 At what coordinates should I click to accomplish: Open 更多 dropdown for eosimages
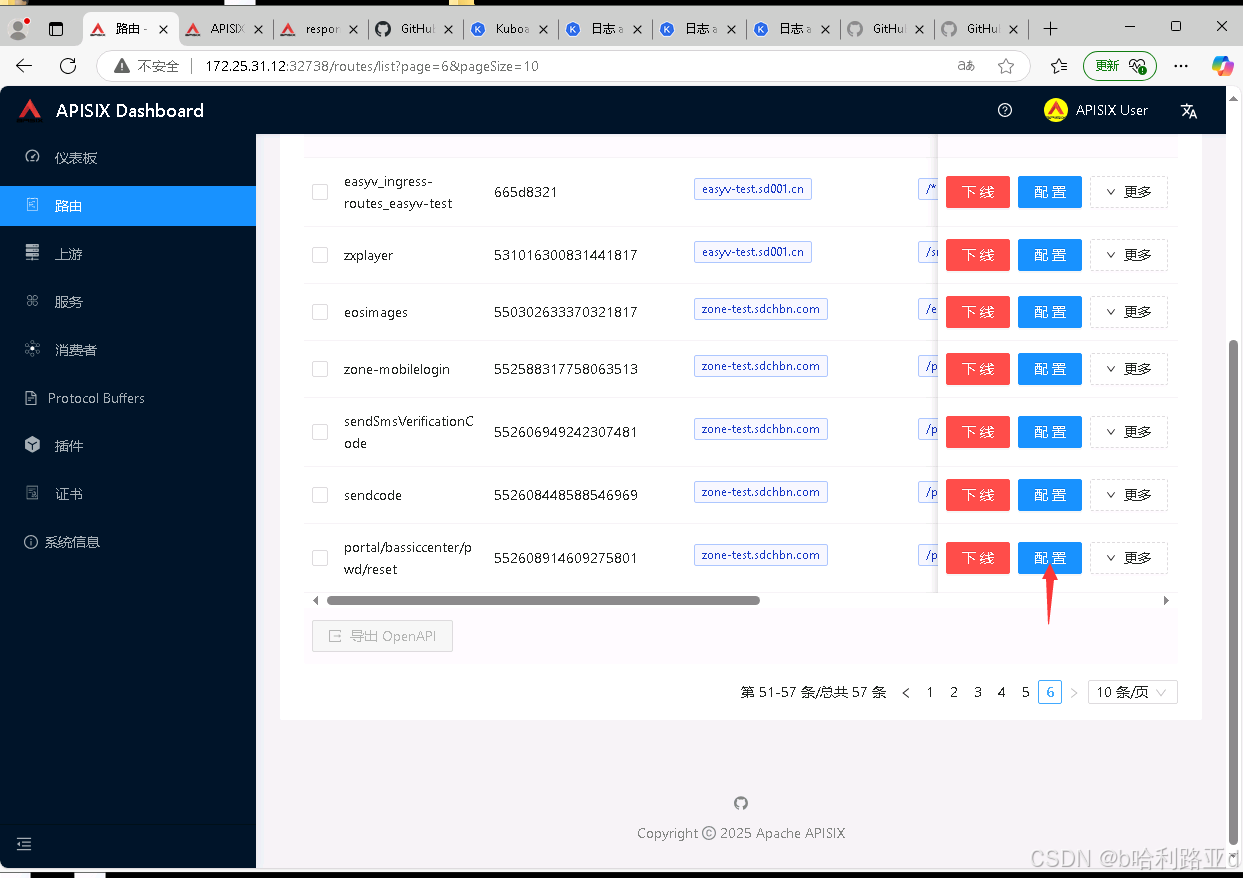click(x=1128, y=312)
